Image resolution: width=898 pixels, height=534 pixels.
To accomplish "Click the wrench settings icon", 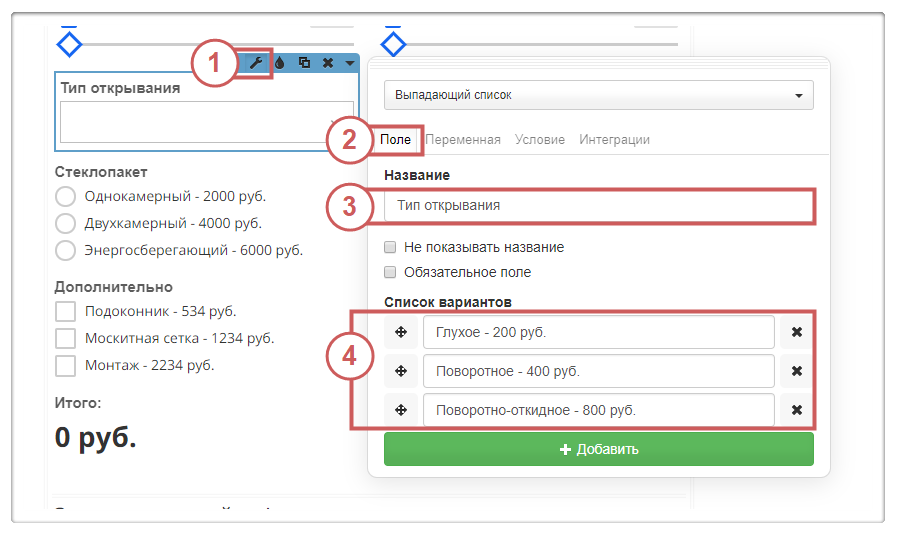I will [x=255, y=63].
